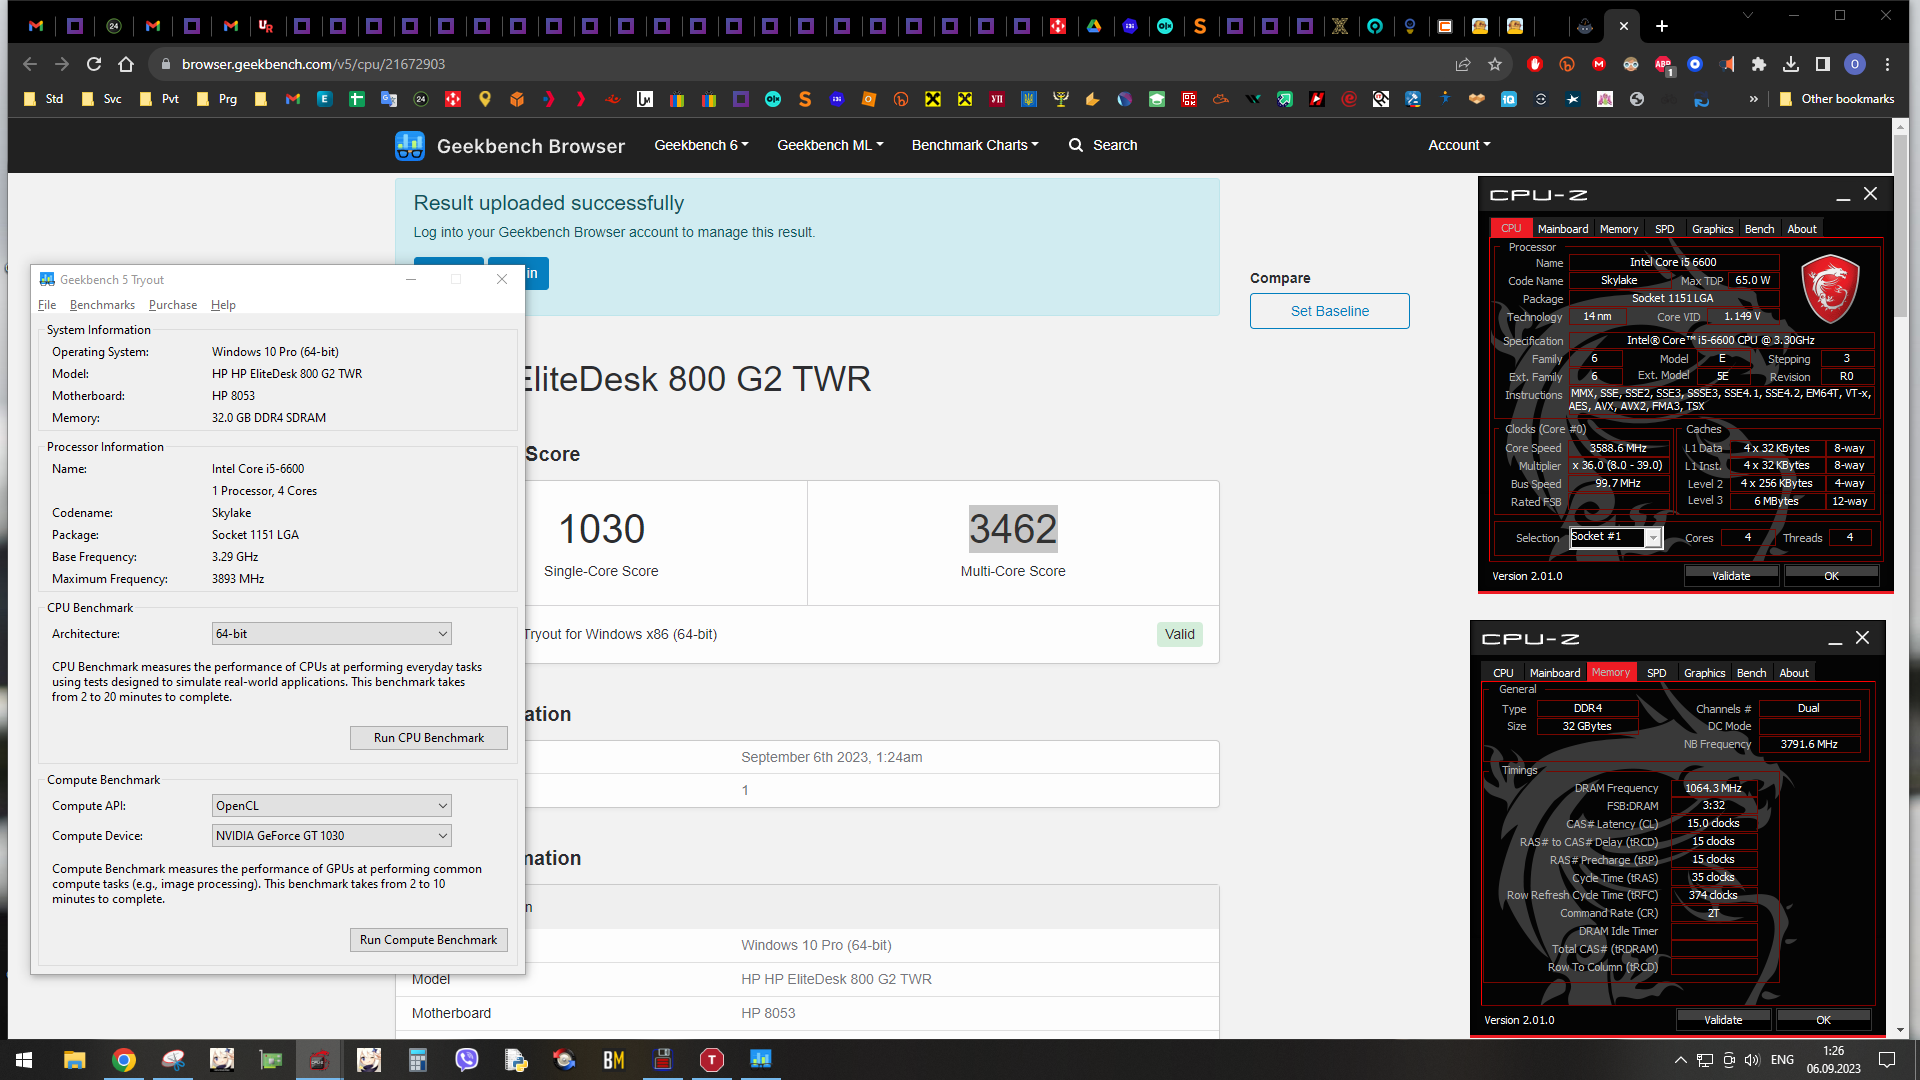
Task: Open Chrome from the taskbar
Action: [124, 1060]
